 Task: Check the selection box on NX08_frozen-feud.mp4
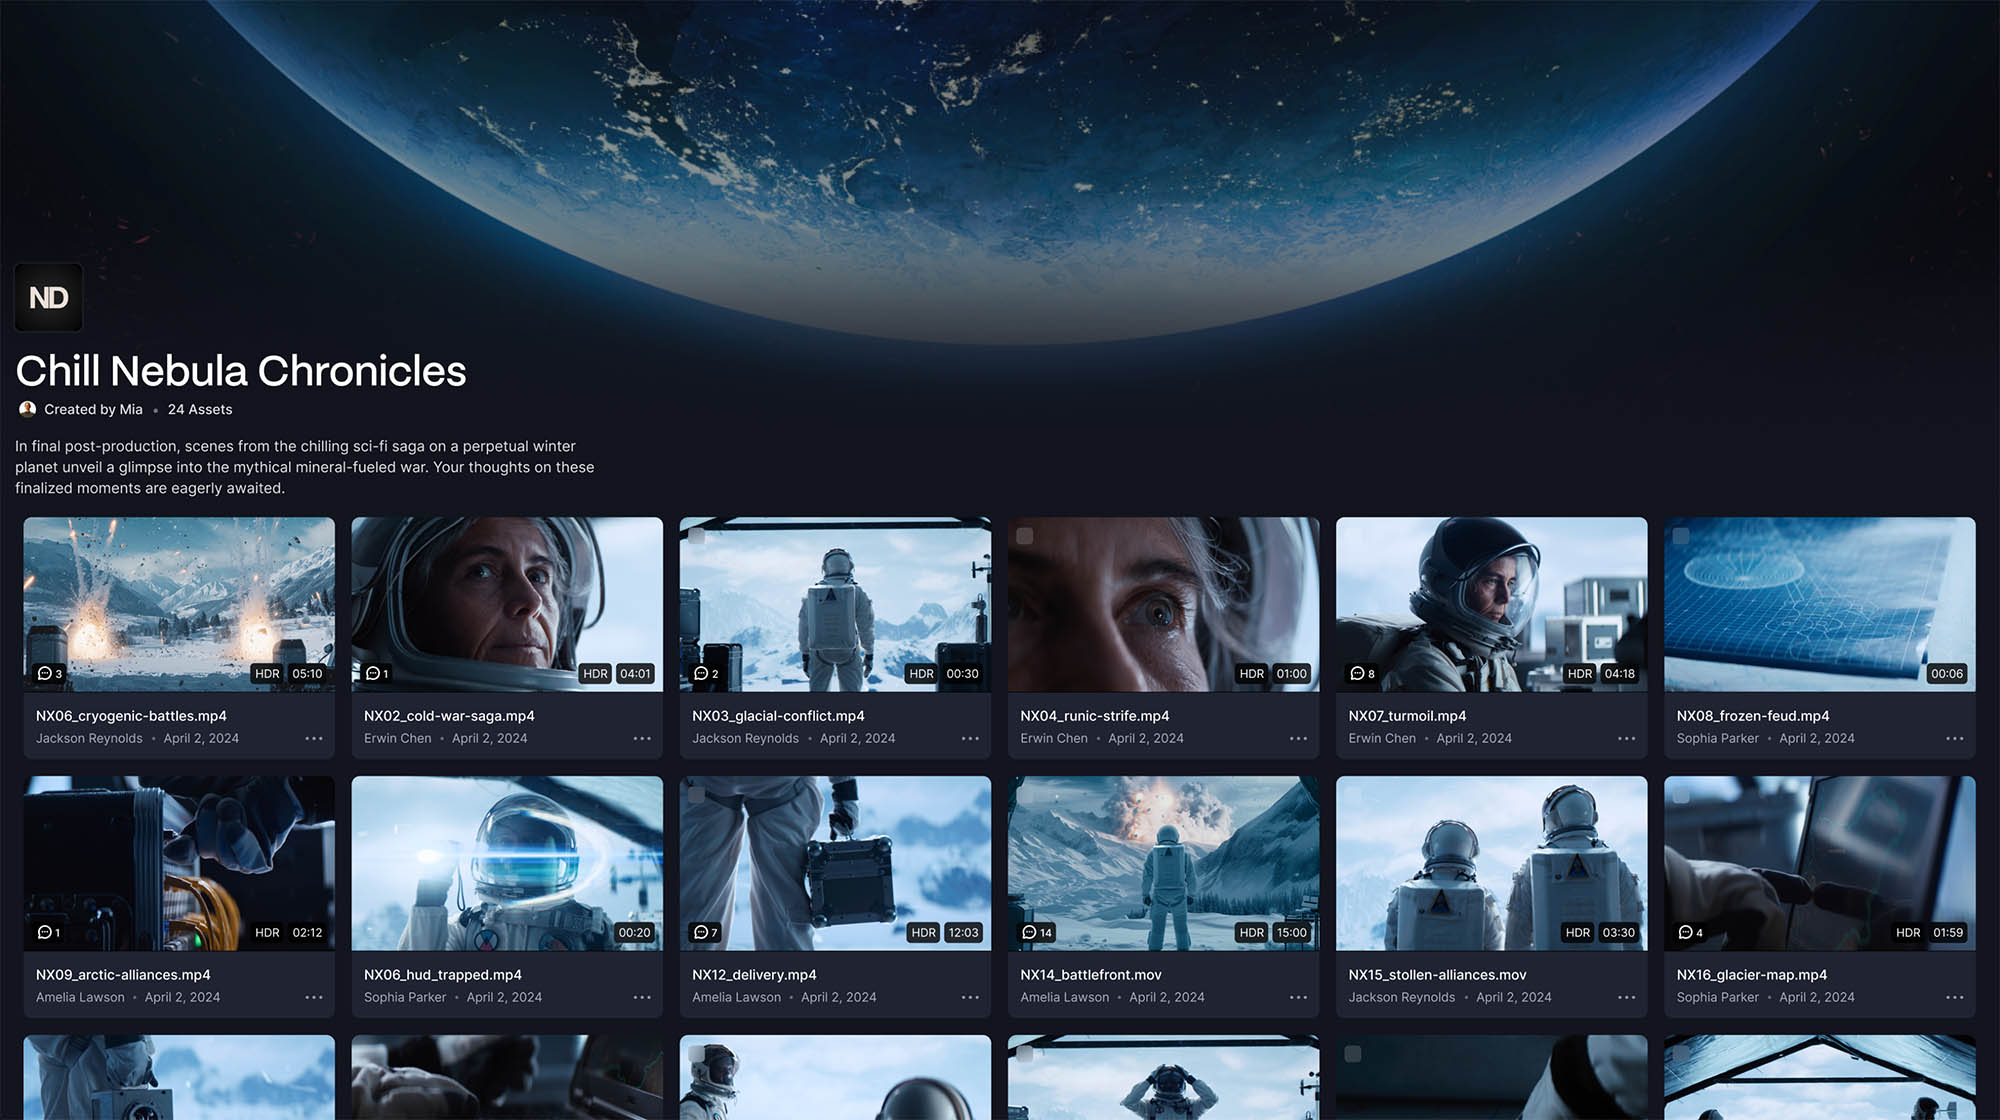click(x=1681, y=536)
